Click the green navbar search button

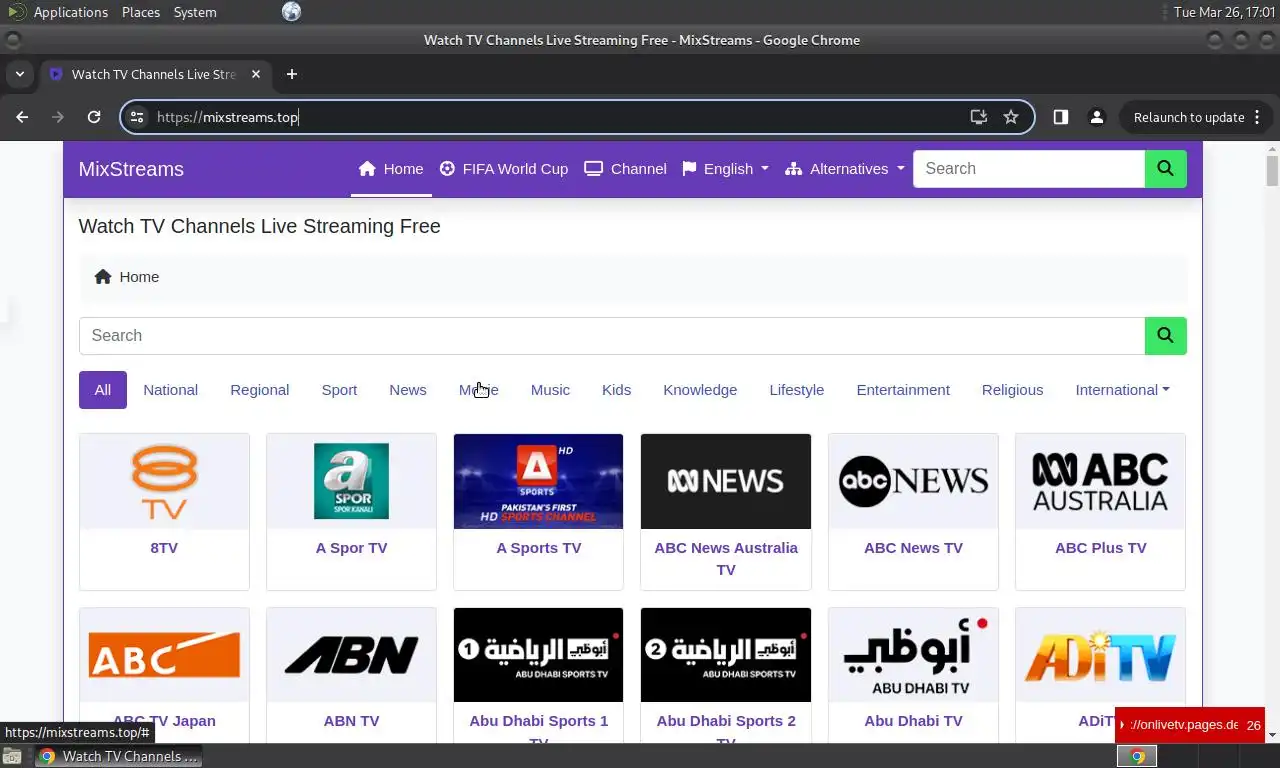pyautogui.click(x=1166, y=169)
